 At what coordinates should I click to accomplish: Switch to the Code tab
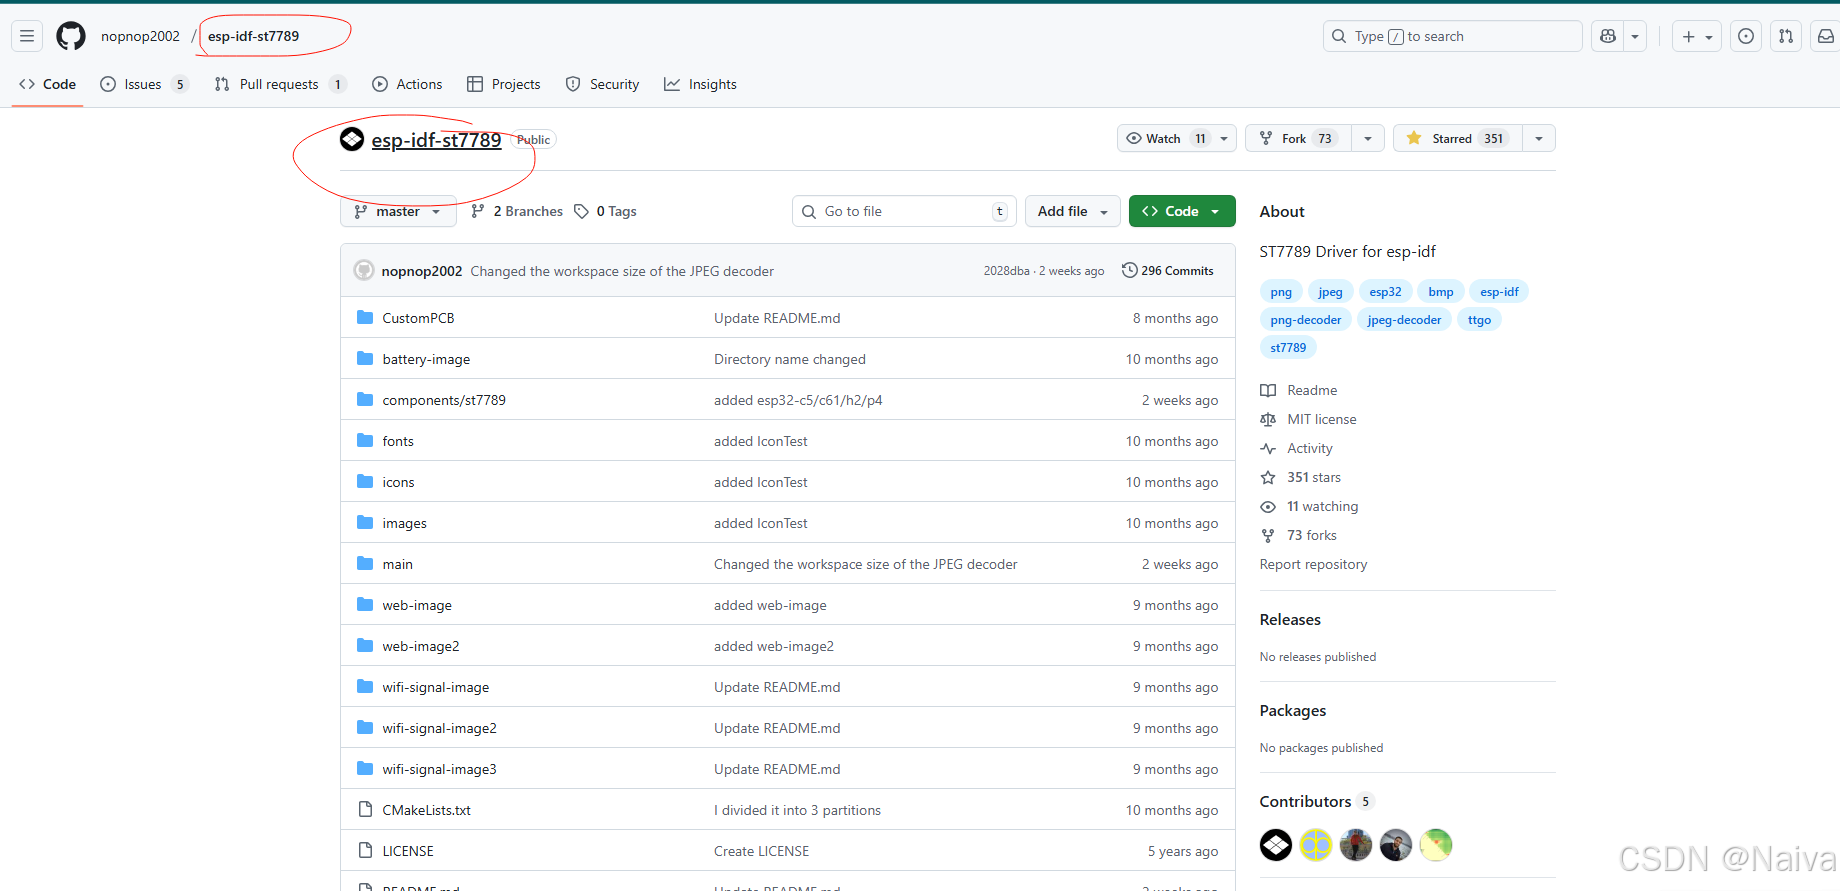(x=47, y=84)
